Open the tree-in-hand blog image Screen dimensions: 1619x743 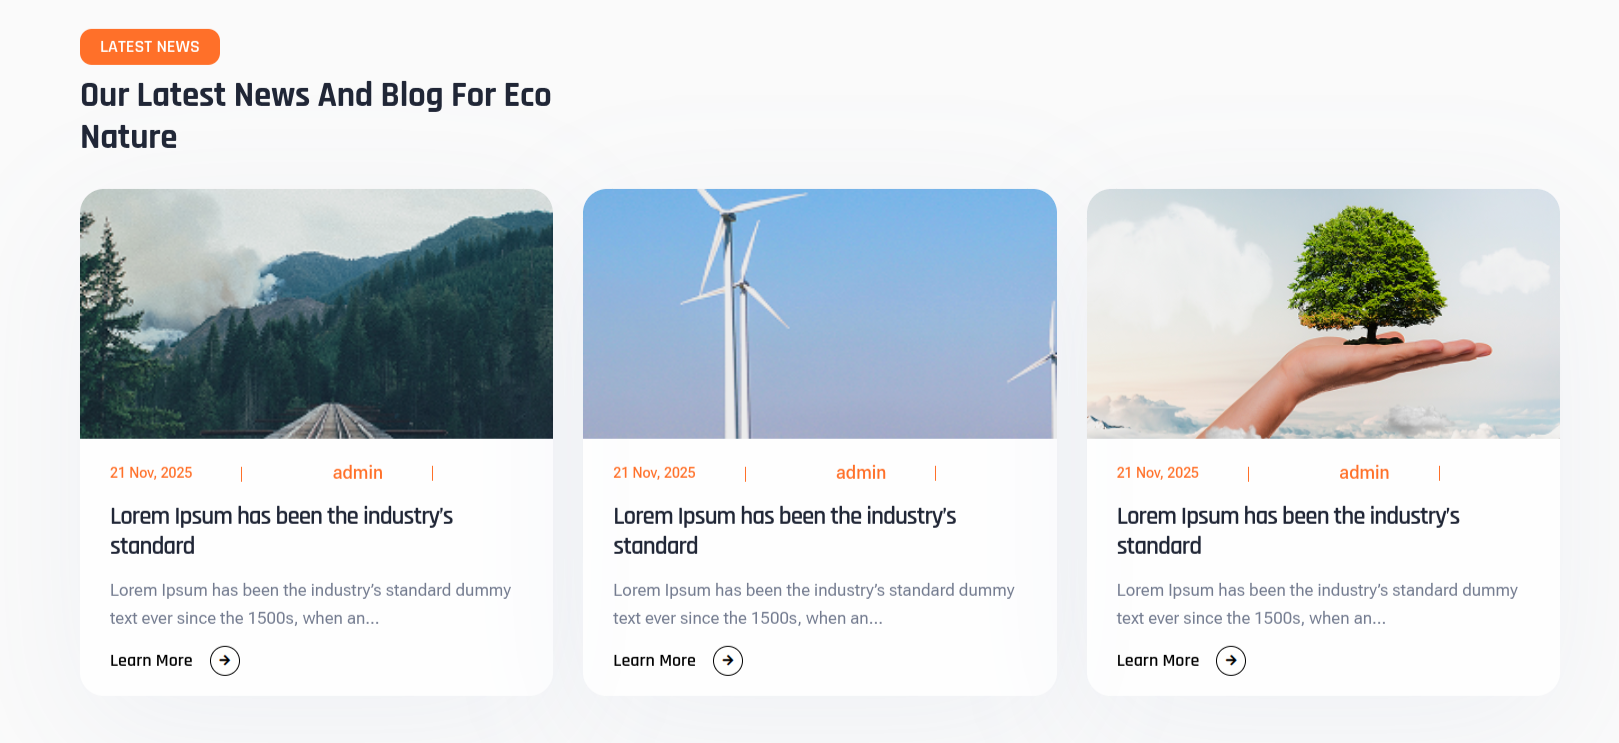(1323, 314)
